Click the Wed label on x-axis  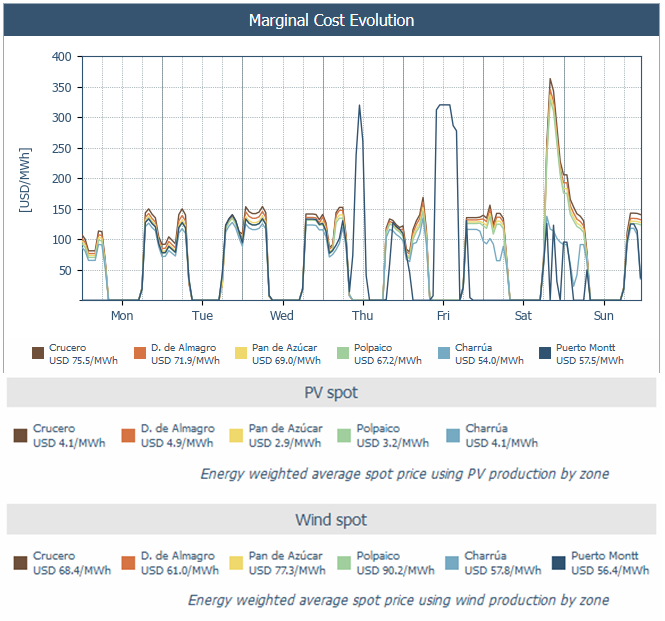click(282, 316)
